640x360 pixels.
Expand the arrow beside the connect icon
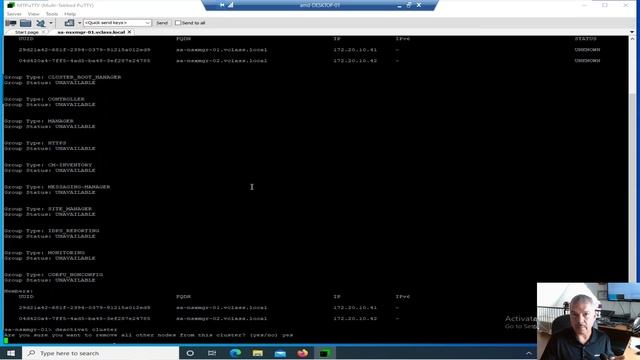[51, 23]
